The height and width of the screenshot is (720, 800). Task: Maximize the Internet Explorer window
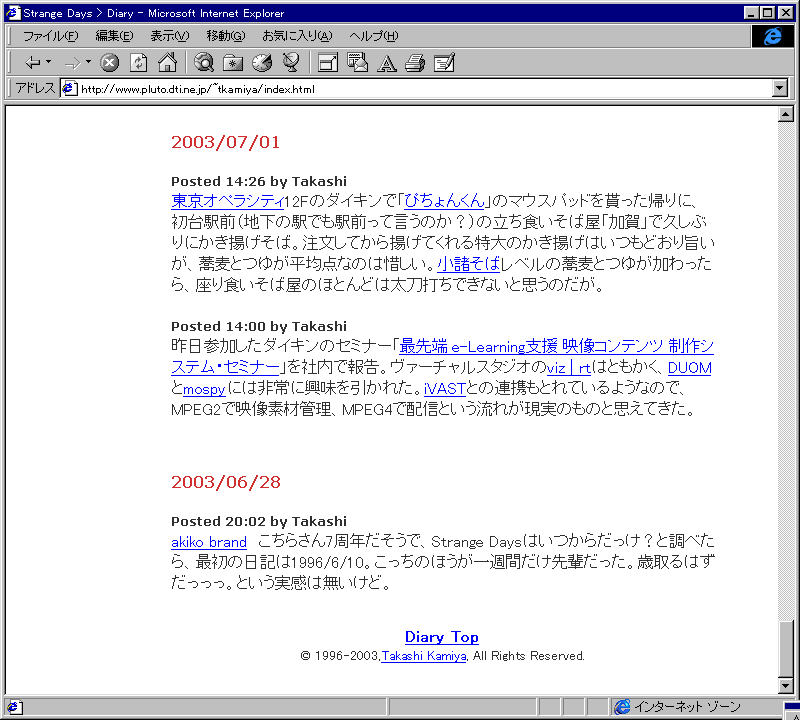(x=767, y=13)
